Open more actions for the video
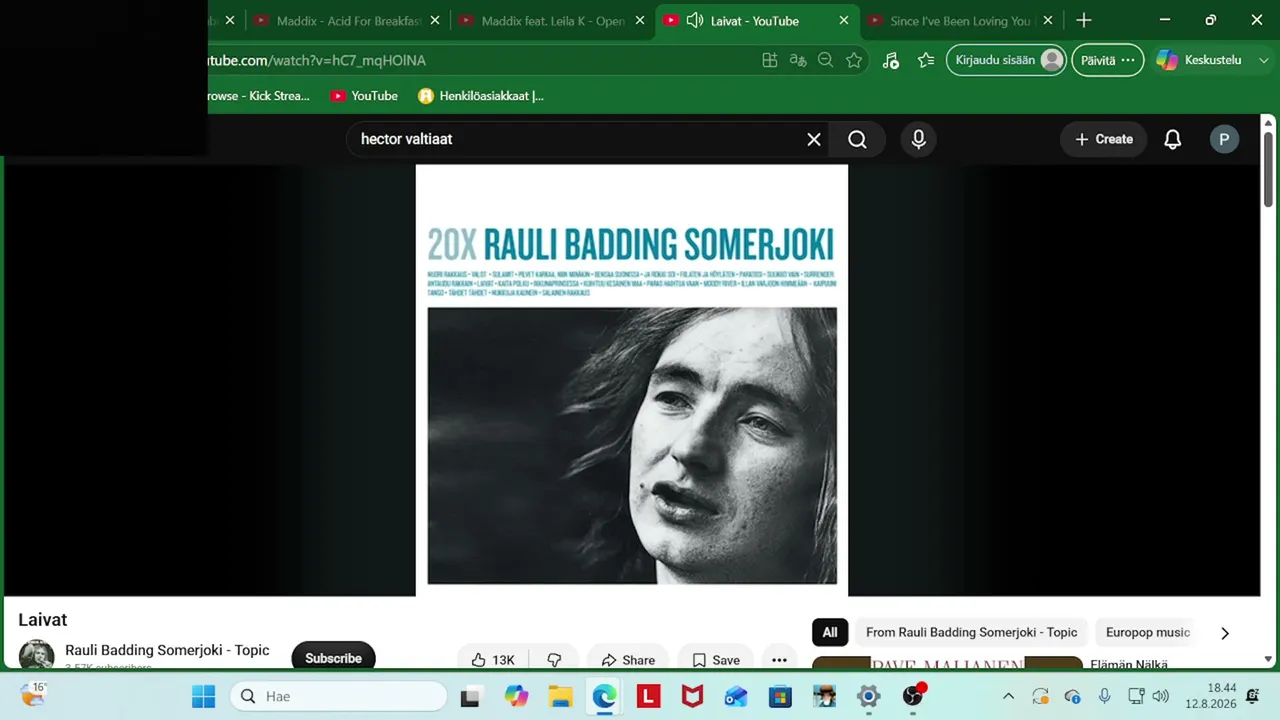The width and height of the screenshot is (1280, 720). [x=779, y=660]
